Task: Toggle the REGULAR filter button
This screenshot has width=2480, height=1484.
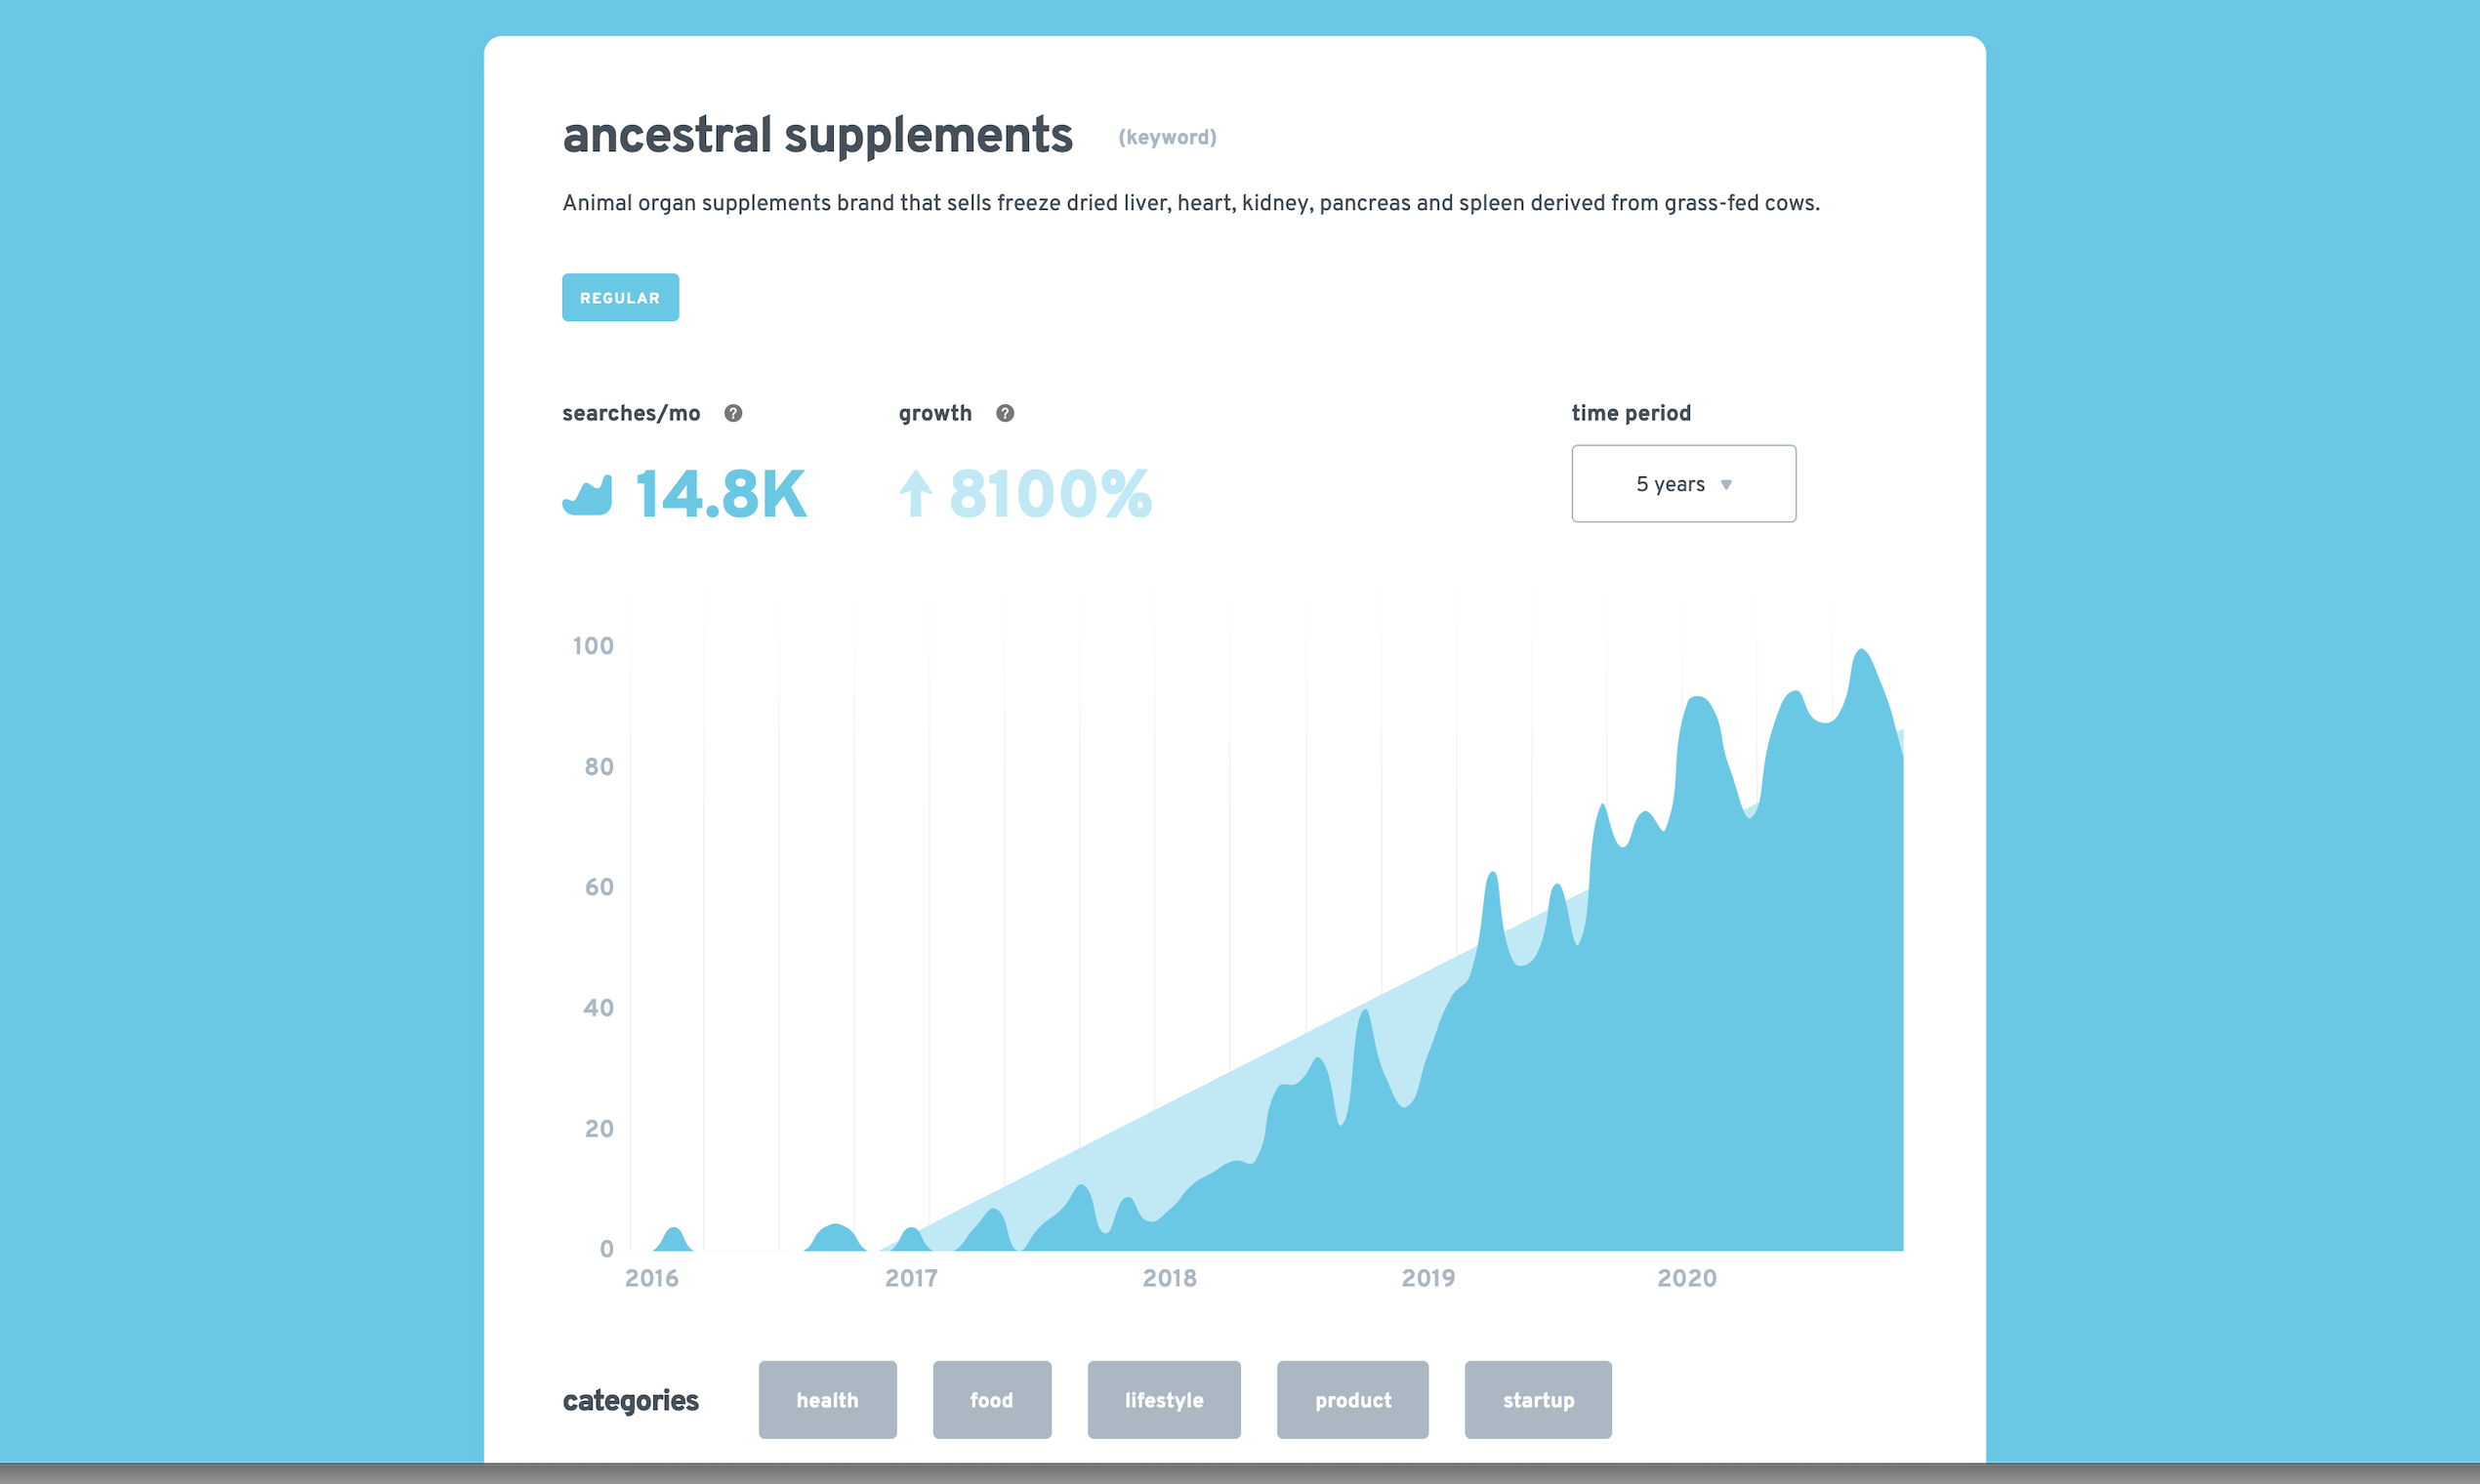Action: point(620,297)
